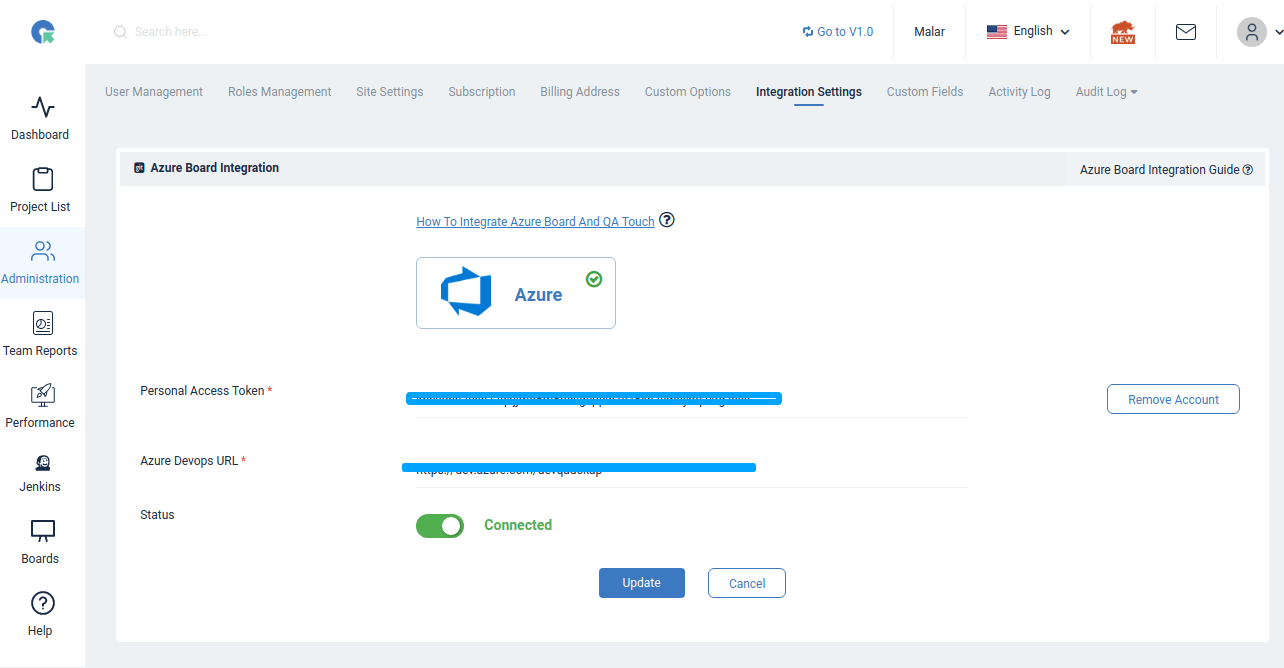Disable the Connected status toggle
The width and height of the screenshot is (1284, 668).
(440, 525)
